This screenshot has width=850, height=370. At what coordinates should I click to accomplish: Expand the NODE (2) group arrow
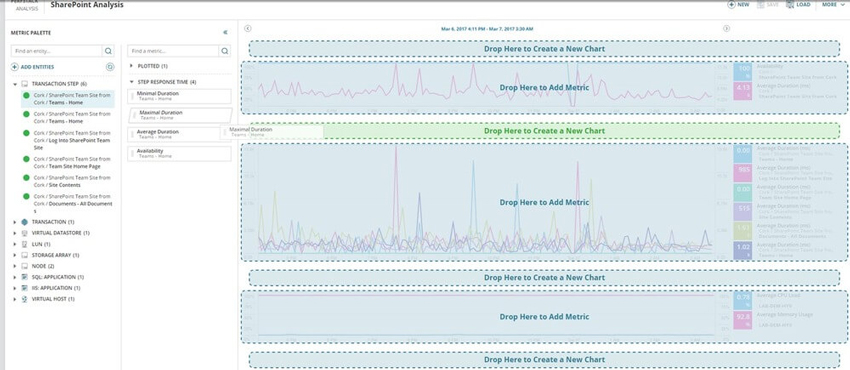pyautogui.click(x=15, y=267)
